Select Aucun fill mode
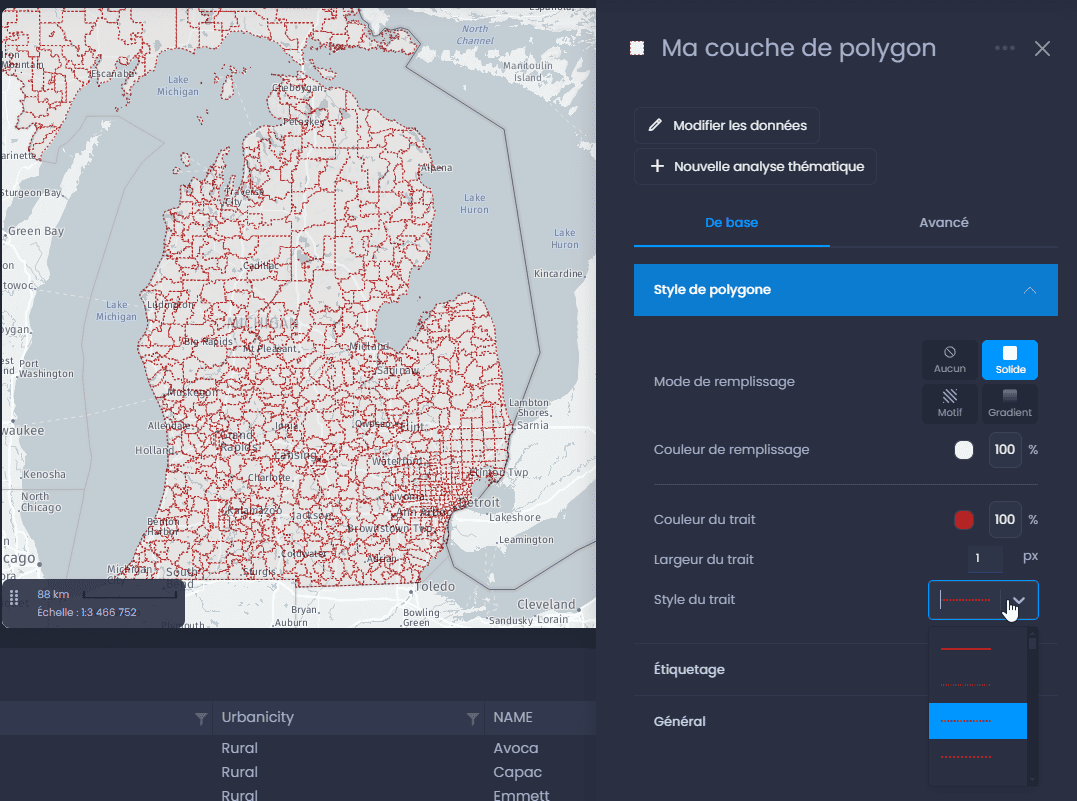The height and width of the screenshot is (801, 1077). (950, 360)
